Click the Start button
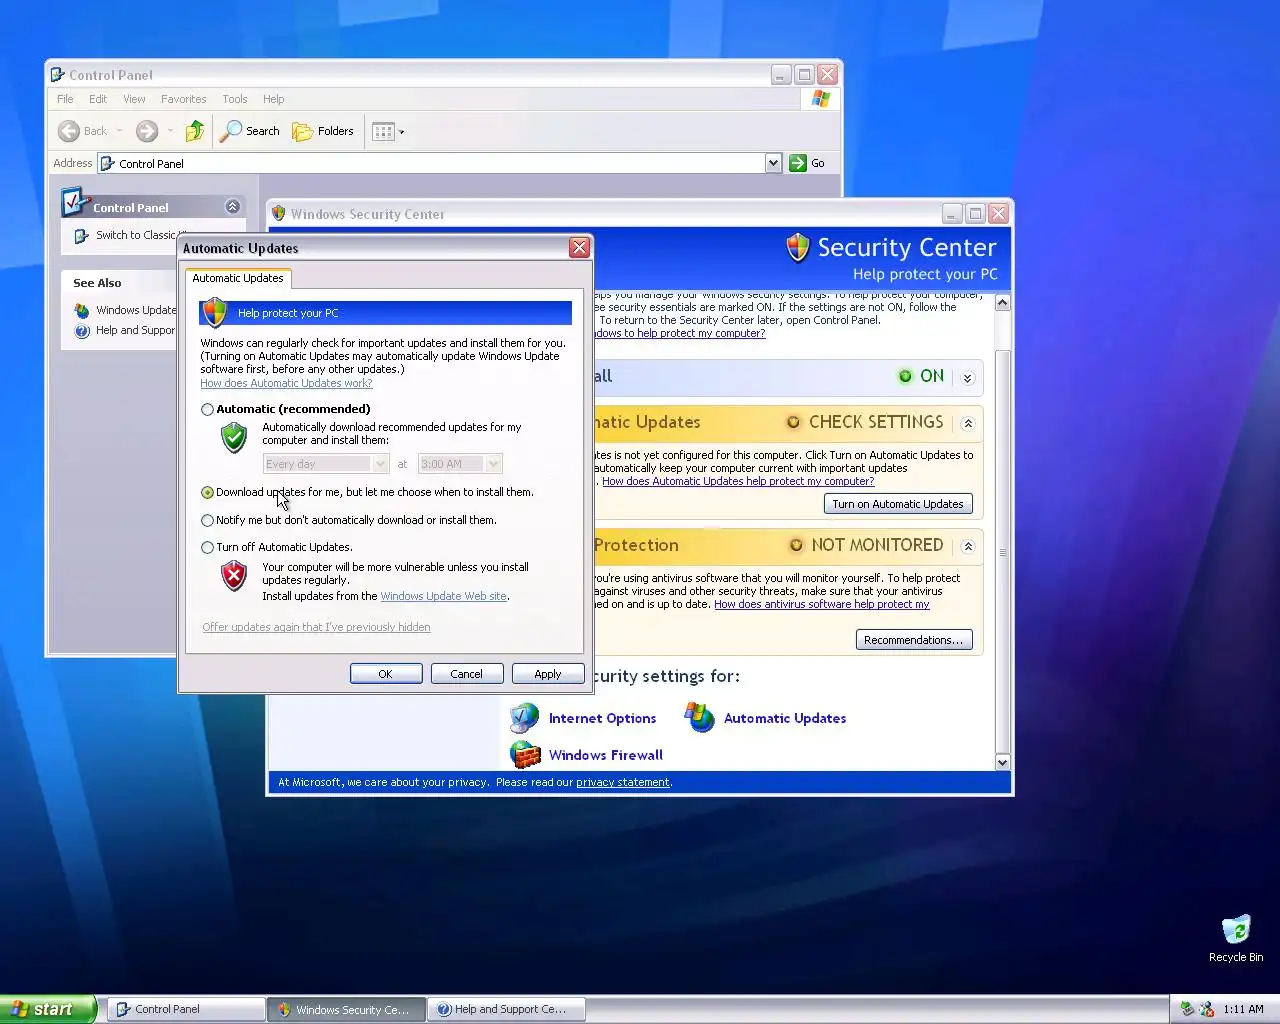 click(x=47, y=1009)
